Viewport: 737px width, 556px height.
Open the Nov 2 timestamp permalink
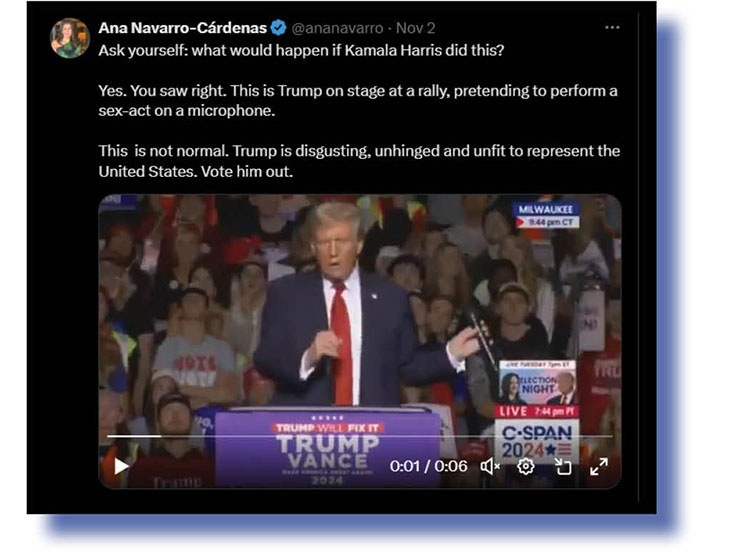416,28
